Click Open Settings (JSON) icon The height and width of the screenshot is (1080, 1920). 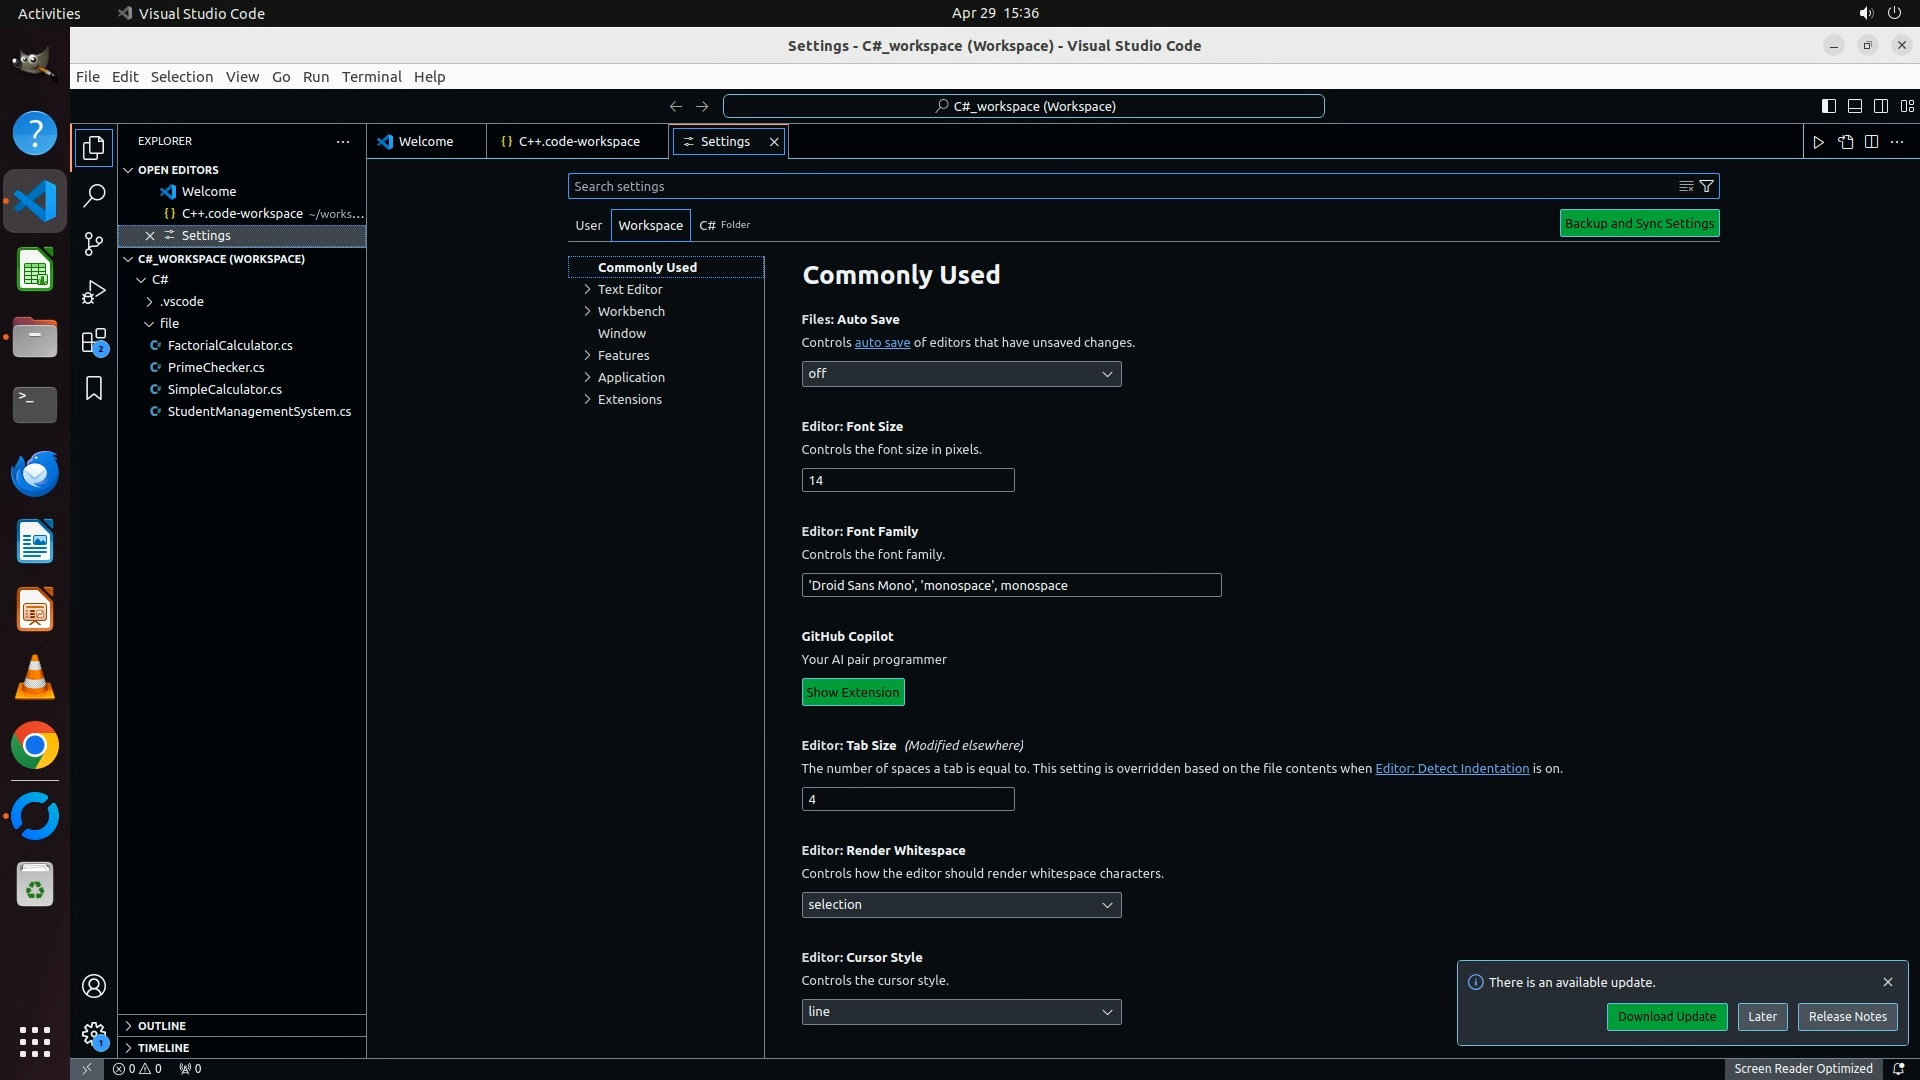pyautogui.click(x=1845, y=142)
